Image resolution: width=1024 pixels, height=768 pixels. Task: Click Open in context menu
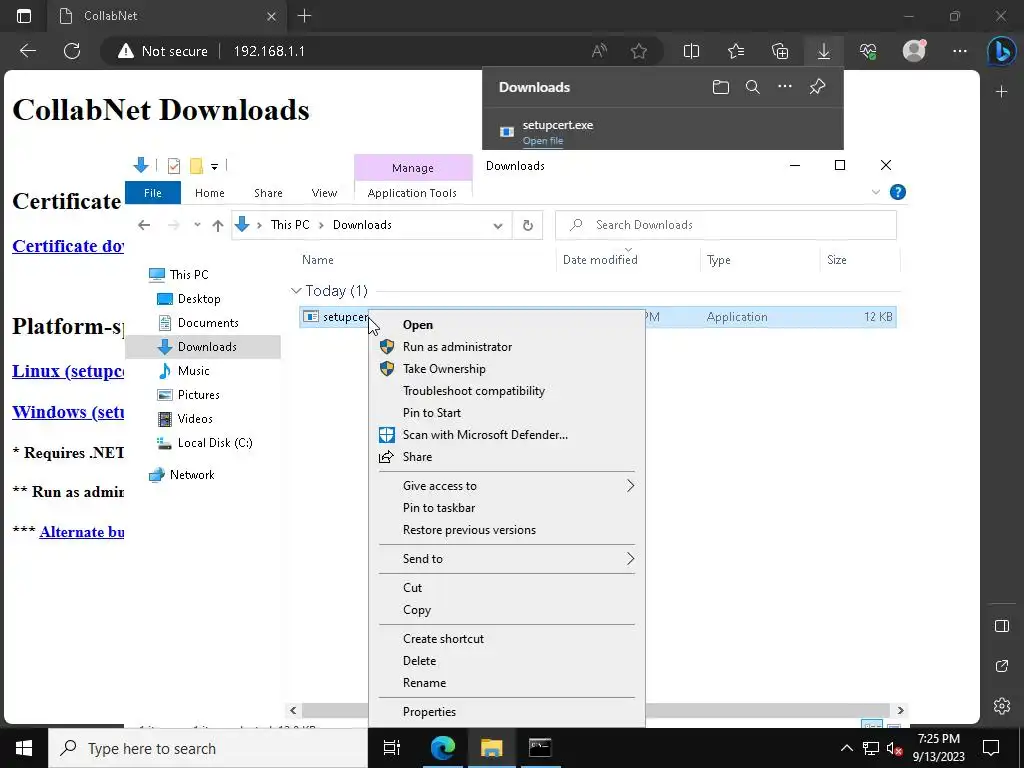(507, 325)
